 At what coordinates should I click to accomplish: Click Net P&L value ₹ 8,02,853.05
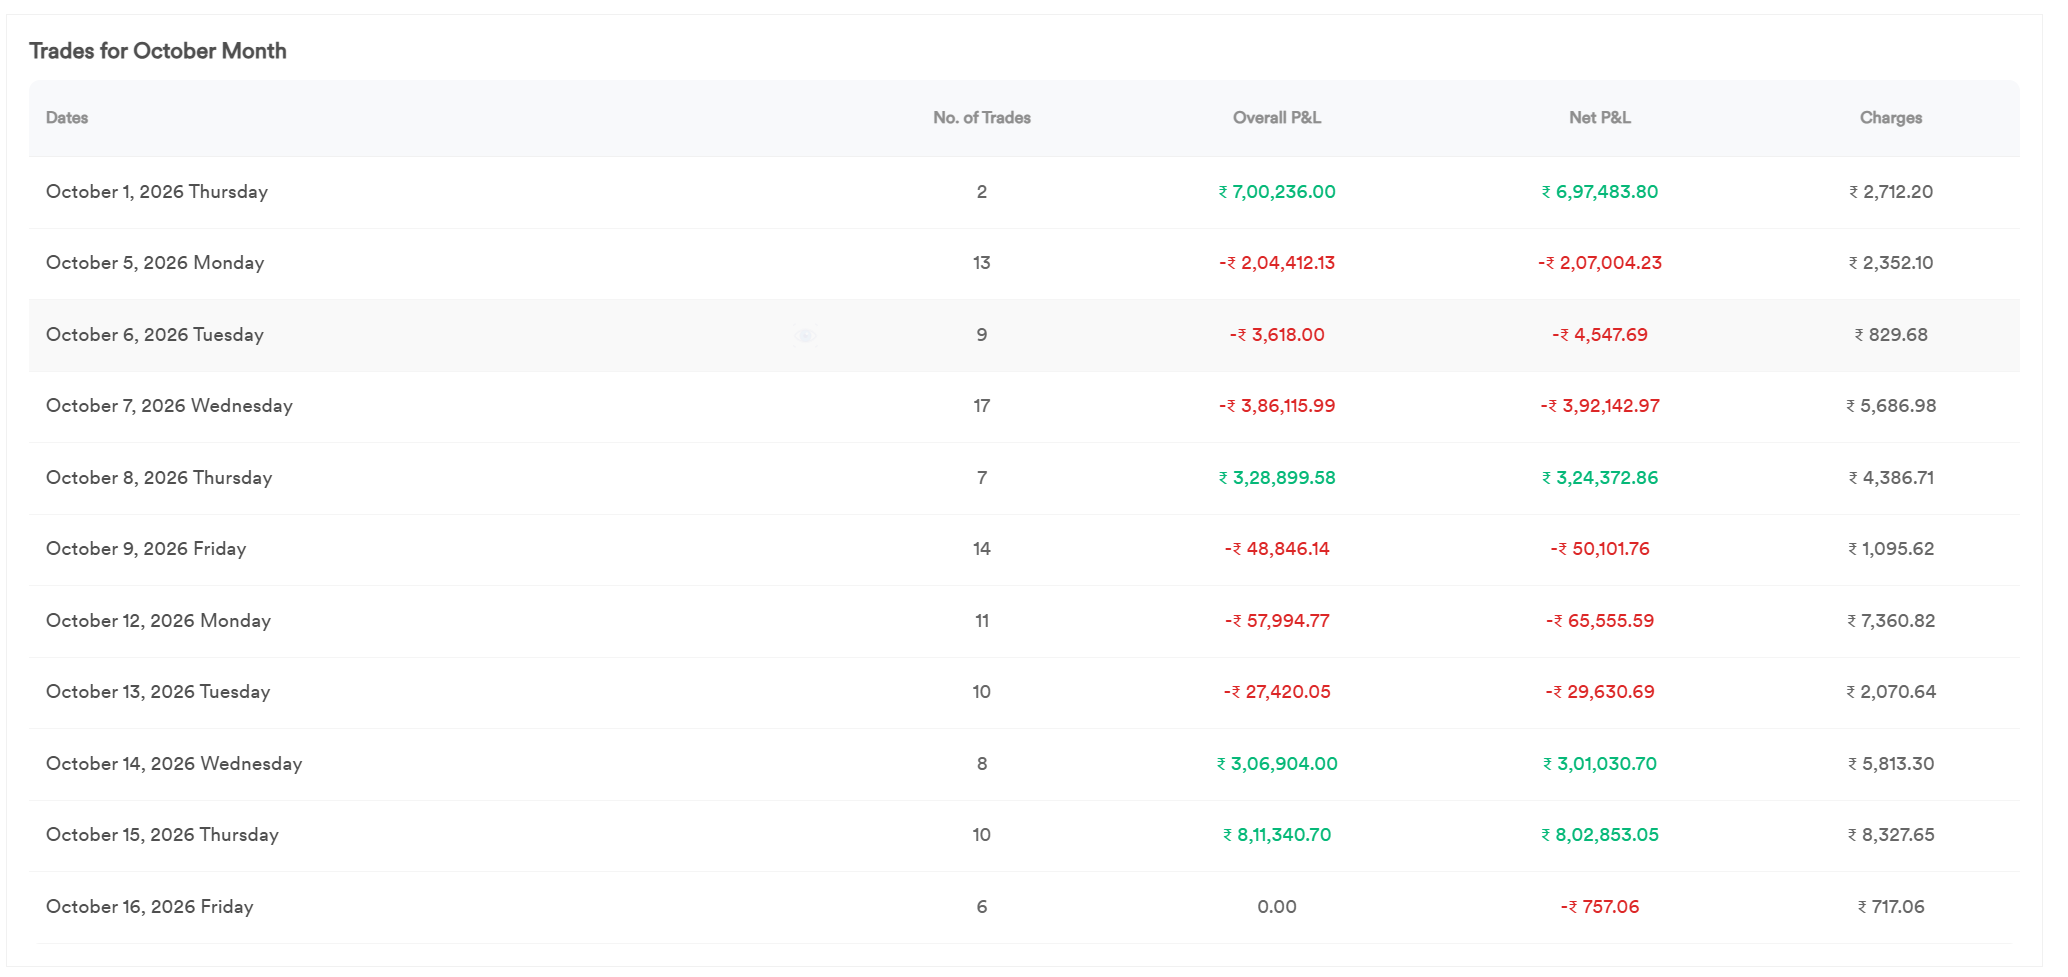pyautogui.click(x=1600, y=835)
